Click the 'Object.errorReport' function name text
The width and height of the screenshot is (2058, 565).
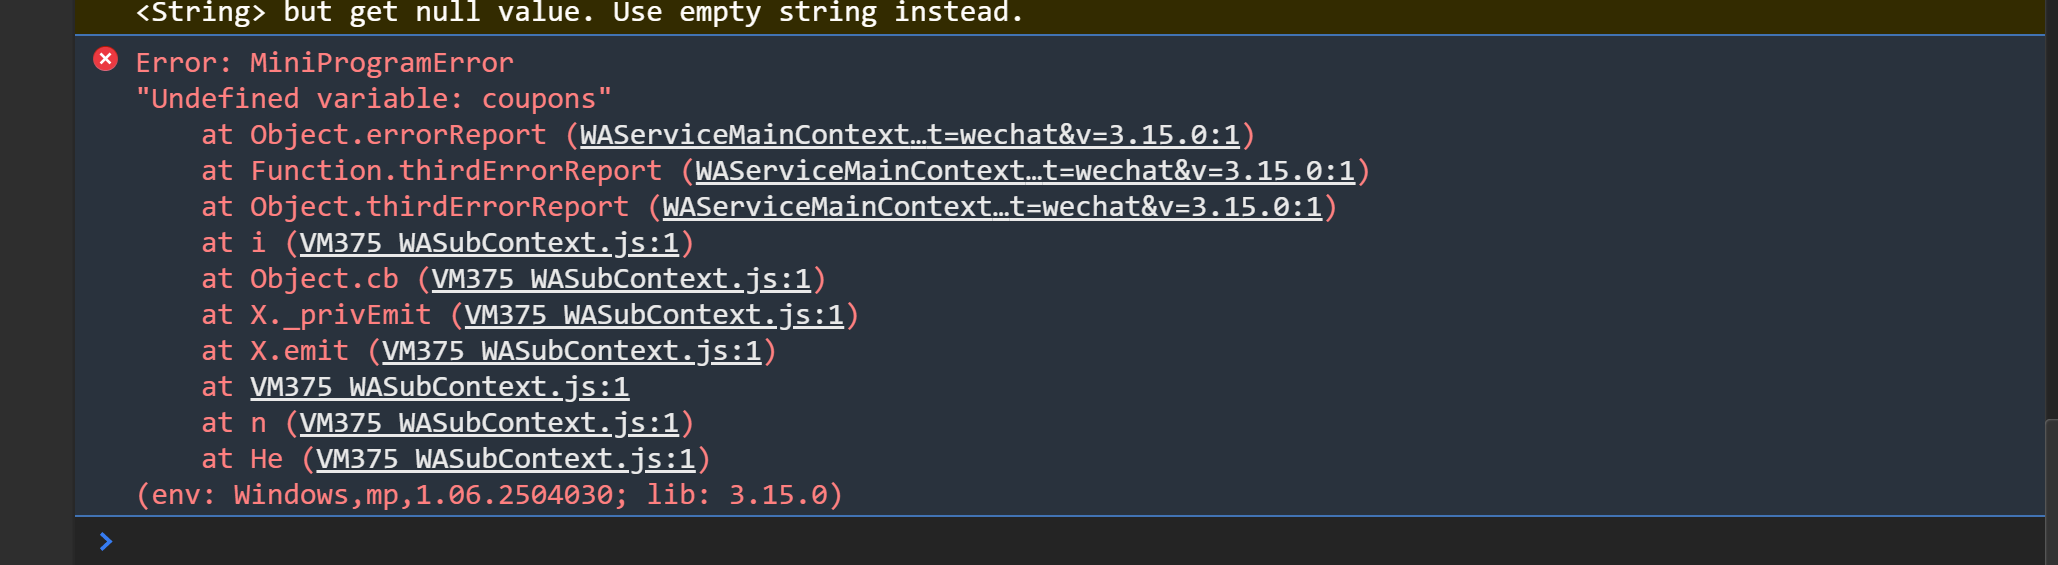coord(398,135)
